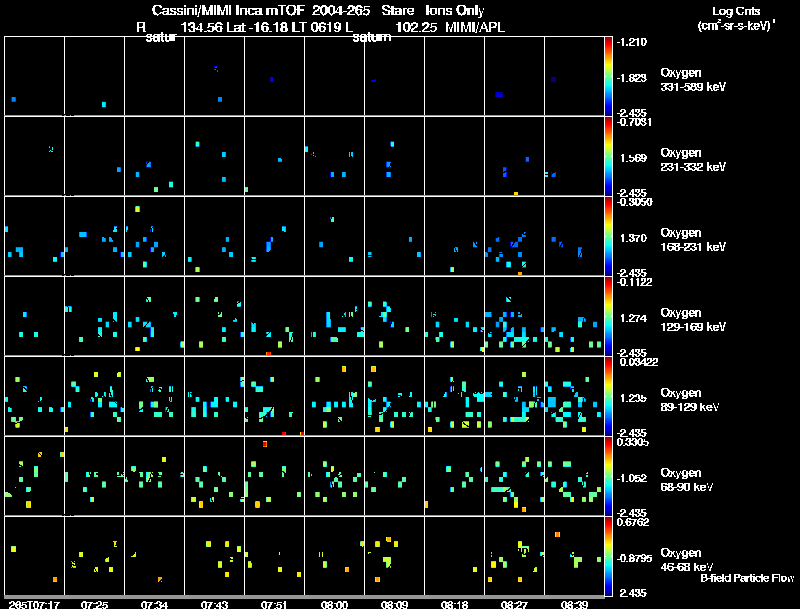Select the Oxygen 46-68 keV row label
800x609 pixels.
(x=687, y=560)
